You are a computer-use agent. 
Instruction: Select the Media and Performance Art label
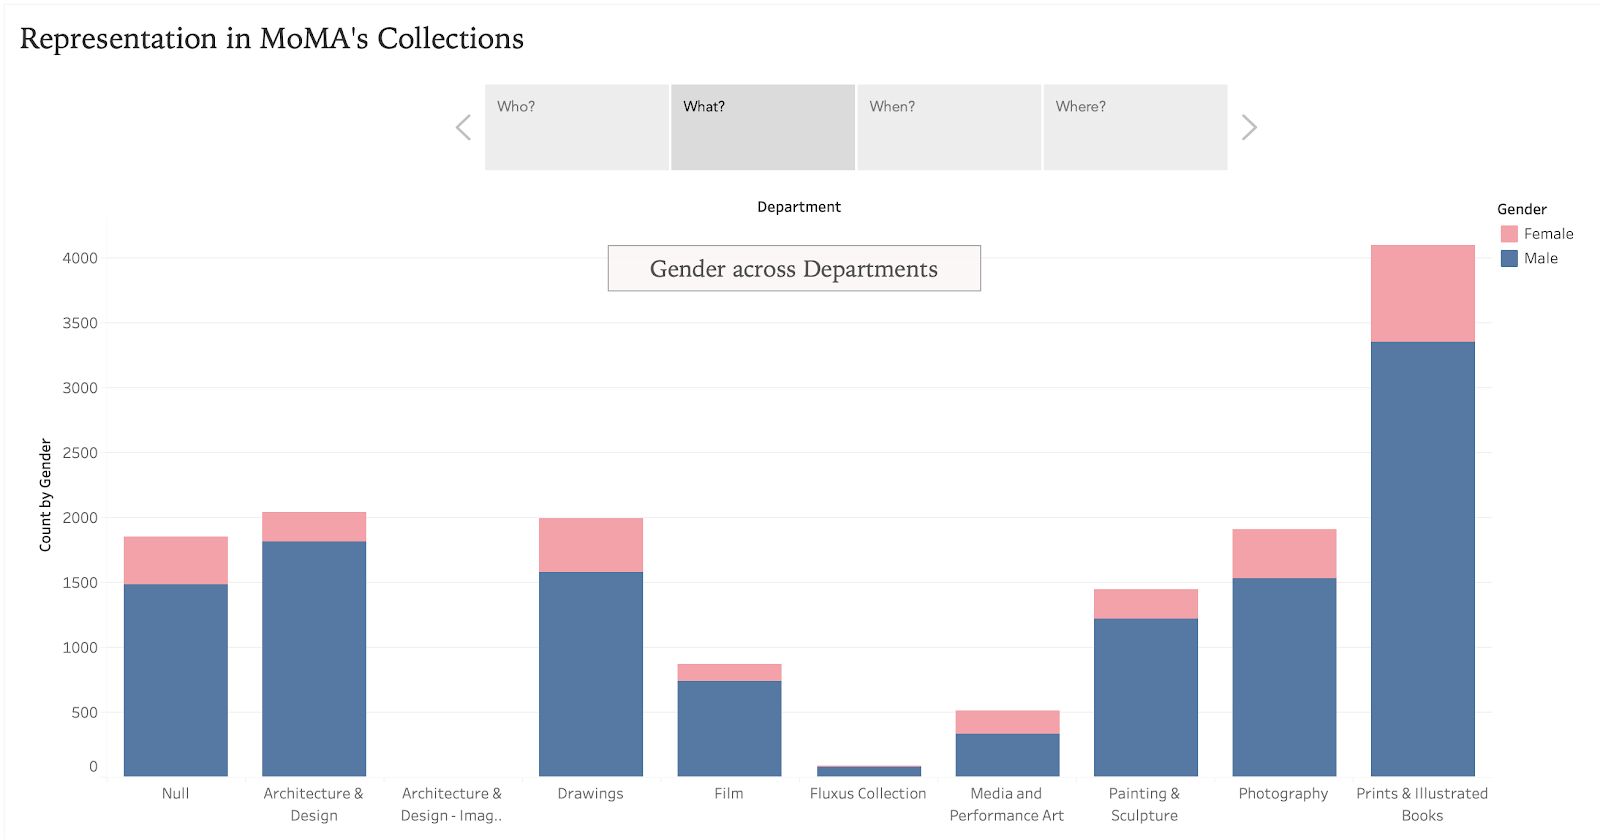(x=1006, y=804)
